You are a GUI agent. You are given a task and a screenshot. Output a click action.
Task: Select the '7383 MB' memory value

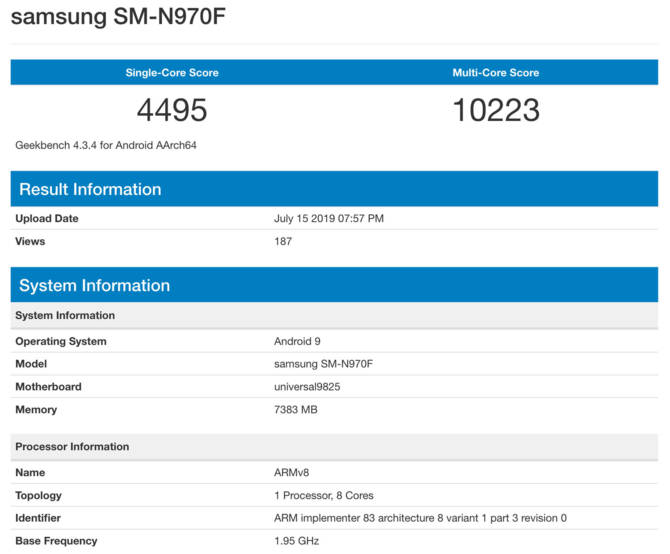296,410
